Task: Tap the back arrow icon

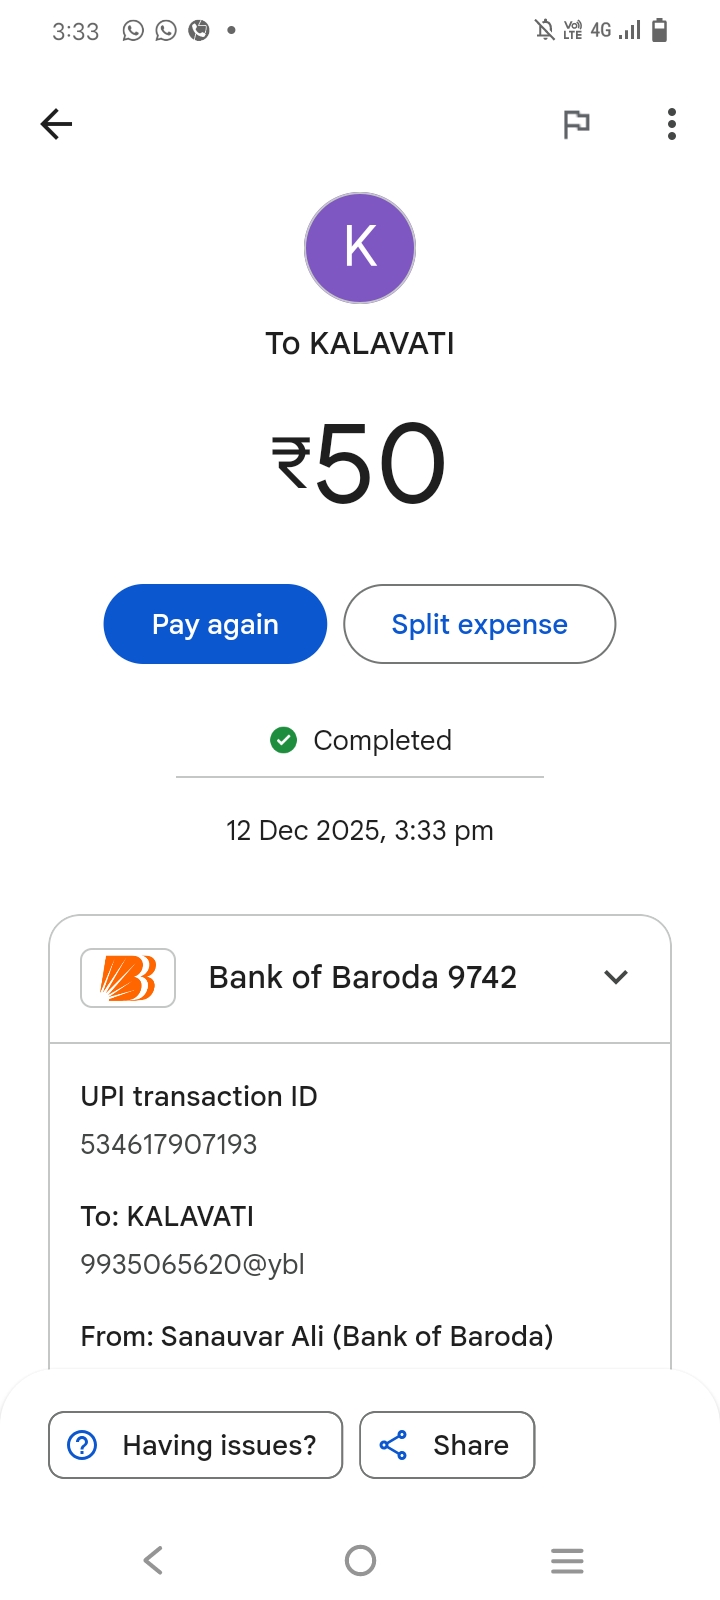Action: pyautogui.click(x=57, y=124)
